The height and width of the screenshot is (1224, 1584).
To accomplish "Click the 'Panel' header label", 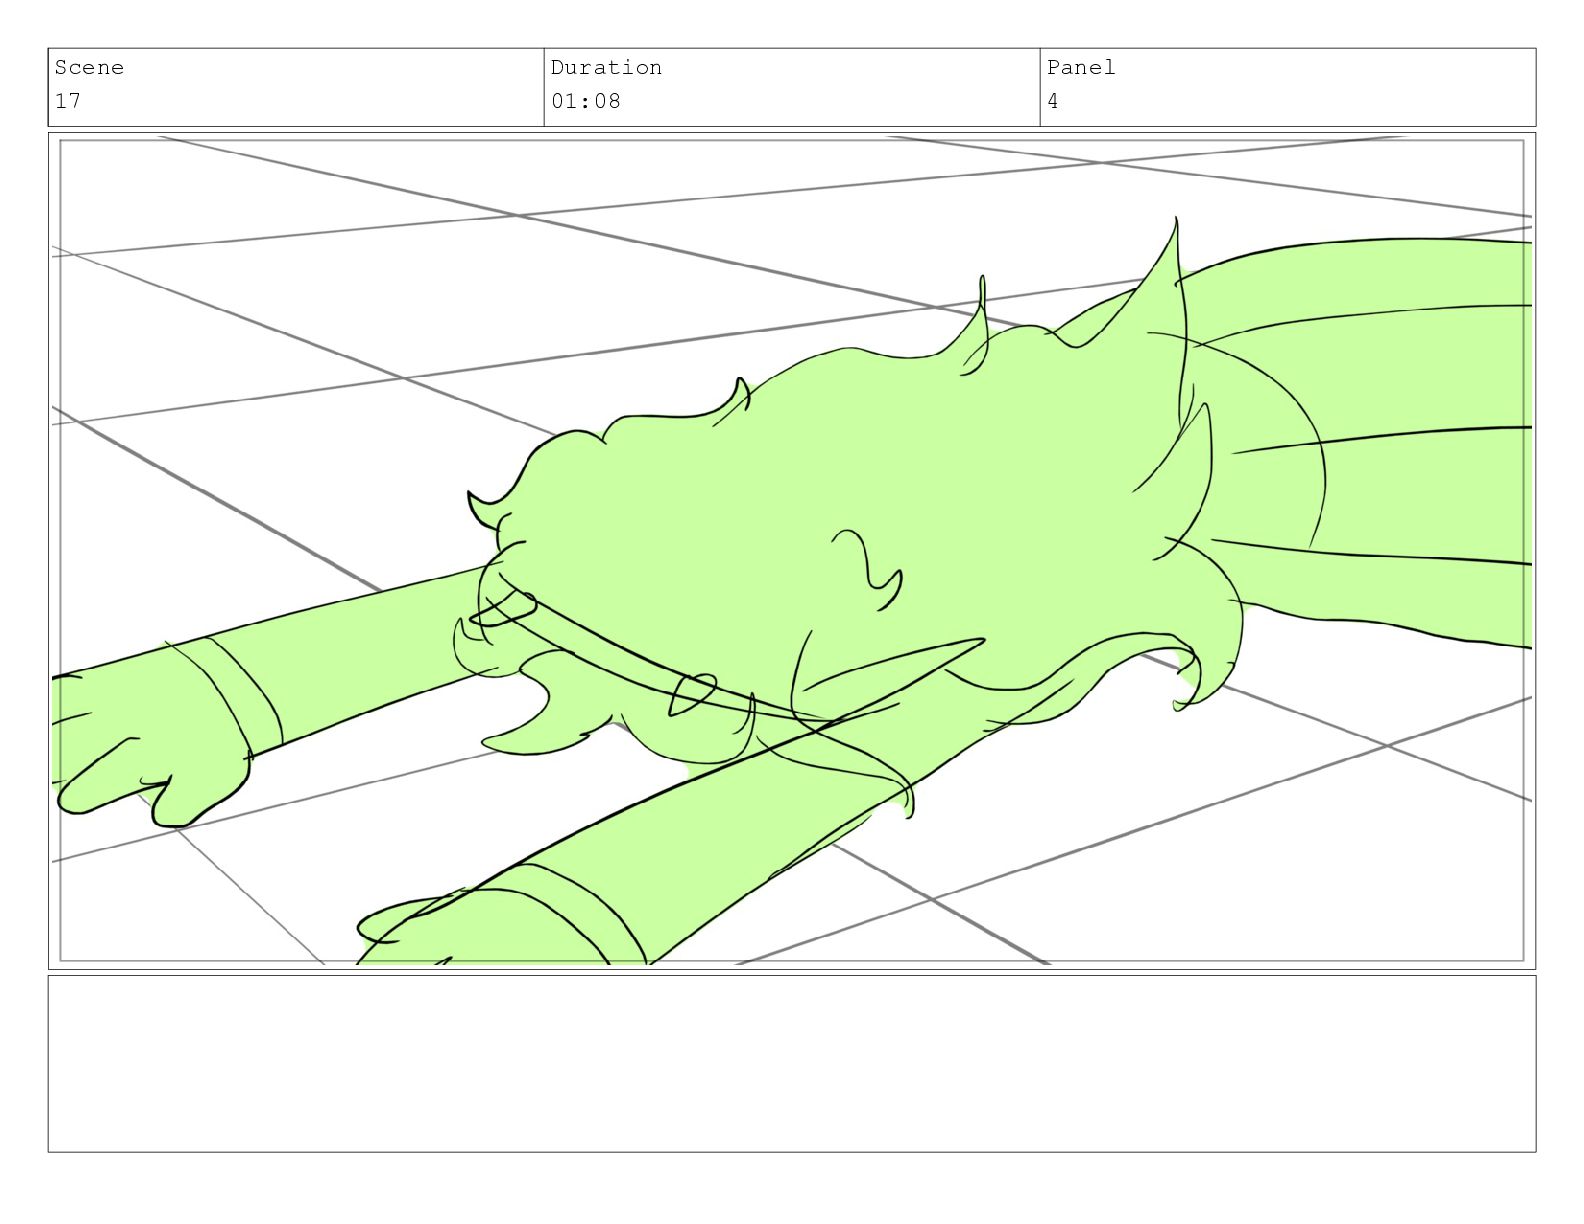I will tap(1081, 68).
